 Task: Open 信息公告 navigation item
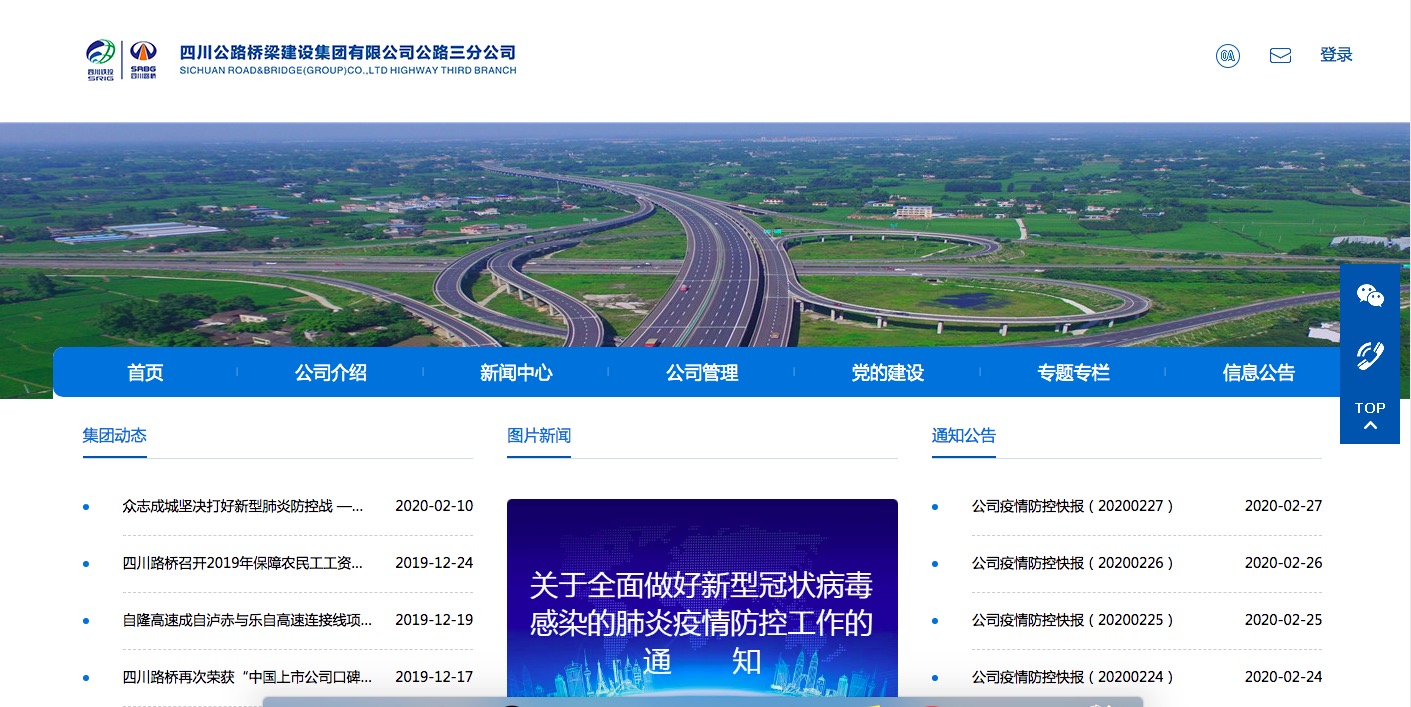coord(1258,373)
